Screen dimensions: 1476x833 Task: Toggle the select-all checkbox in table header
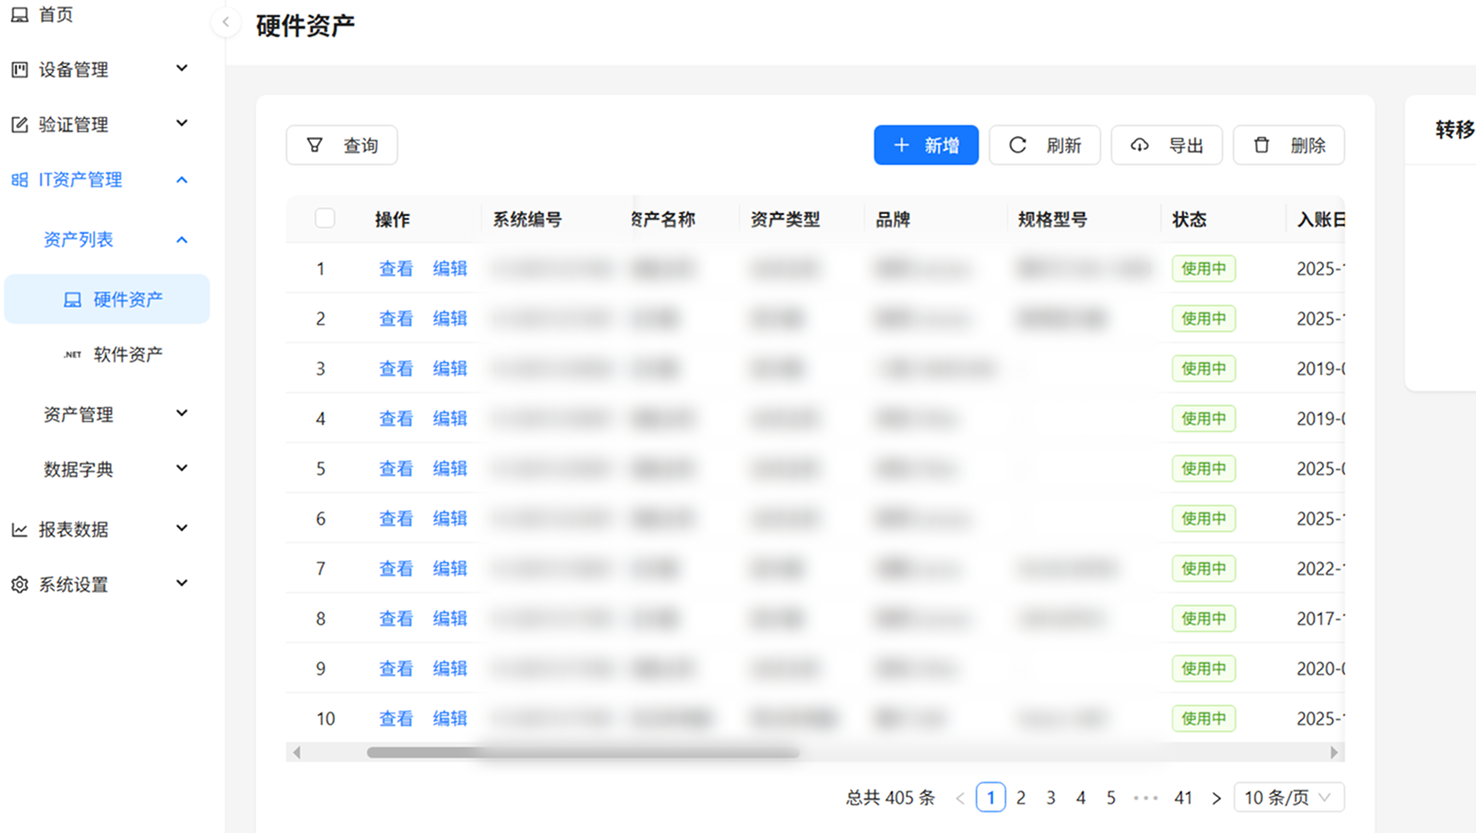325,219
